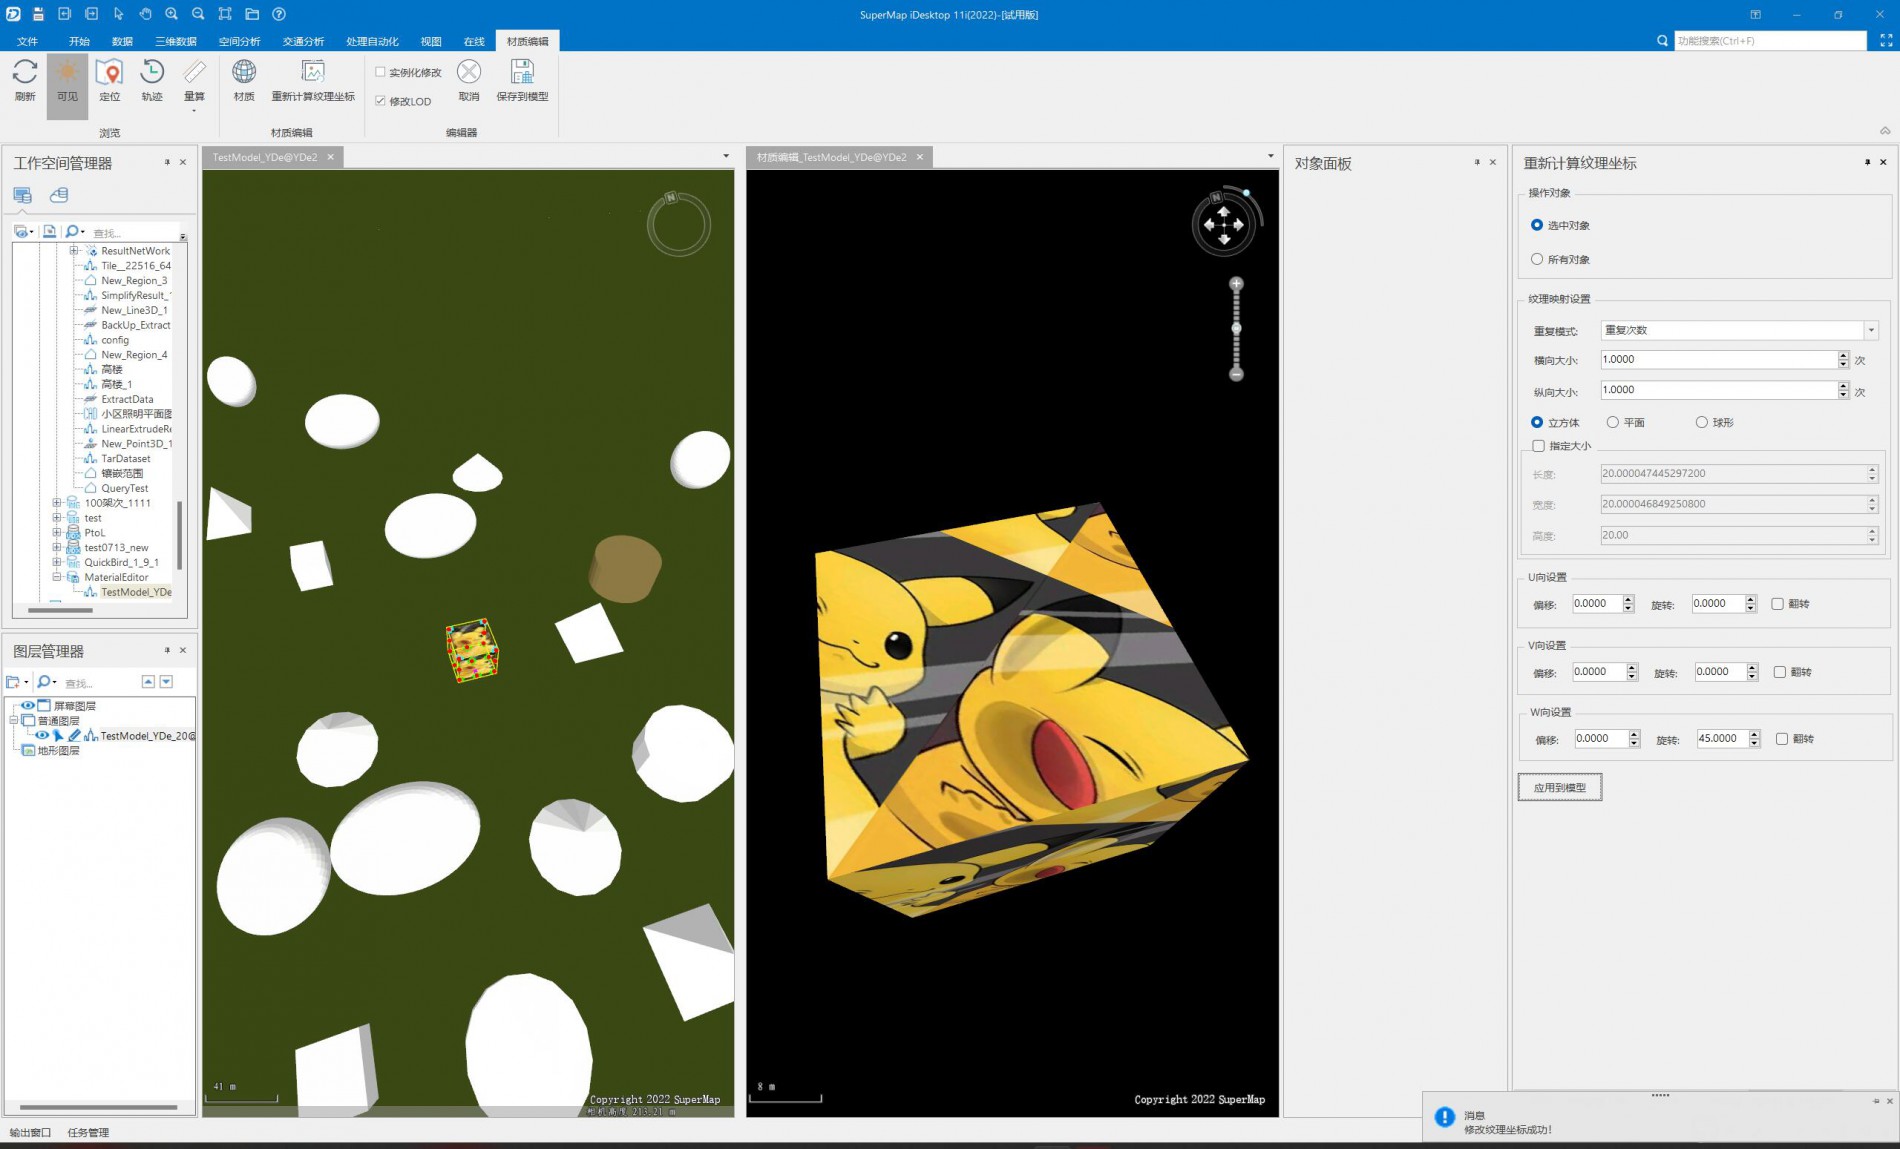The height and width of the screenshot is (1149, 1900).
Task: Open the material editor window tab list dropdown
Action: pos(1271,156)
